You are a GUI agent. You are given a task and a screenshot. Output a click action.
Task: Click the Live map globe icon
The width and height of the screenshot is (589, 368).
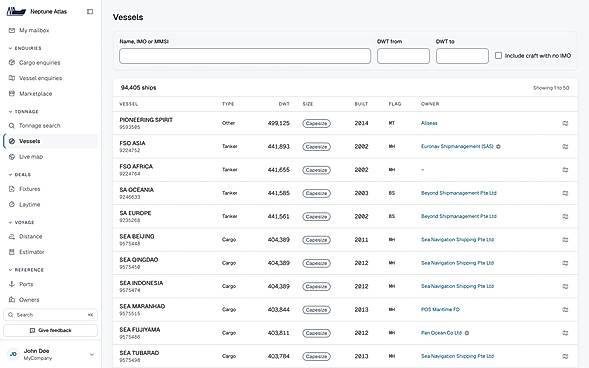[x=12, y=157]
